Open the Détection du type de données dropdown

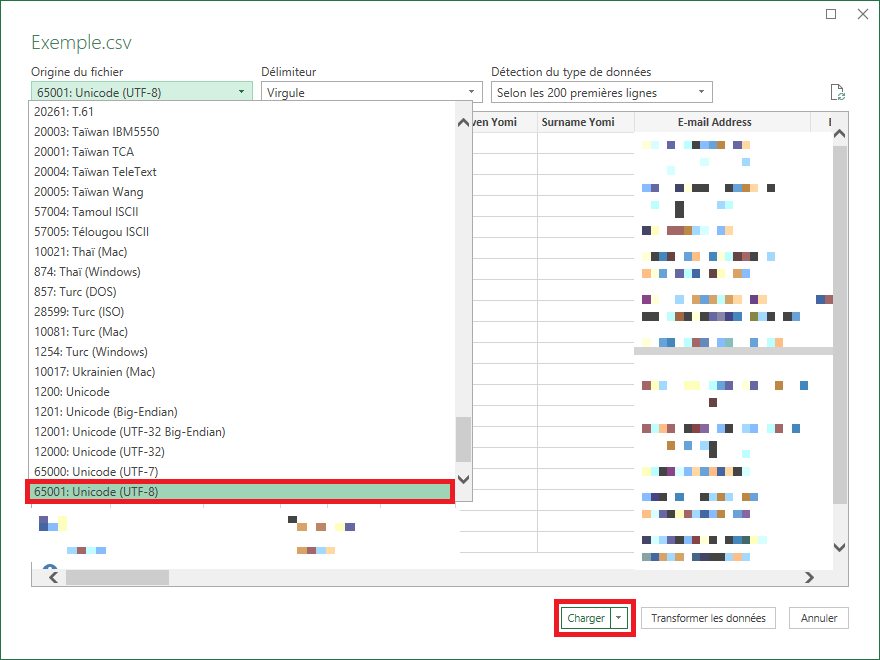(x=602, y=93)
